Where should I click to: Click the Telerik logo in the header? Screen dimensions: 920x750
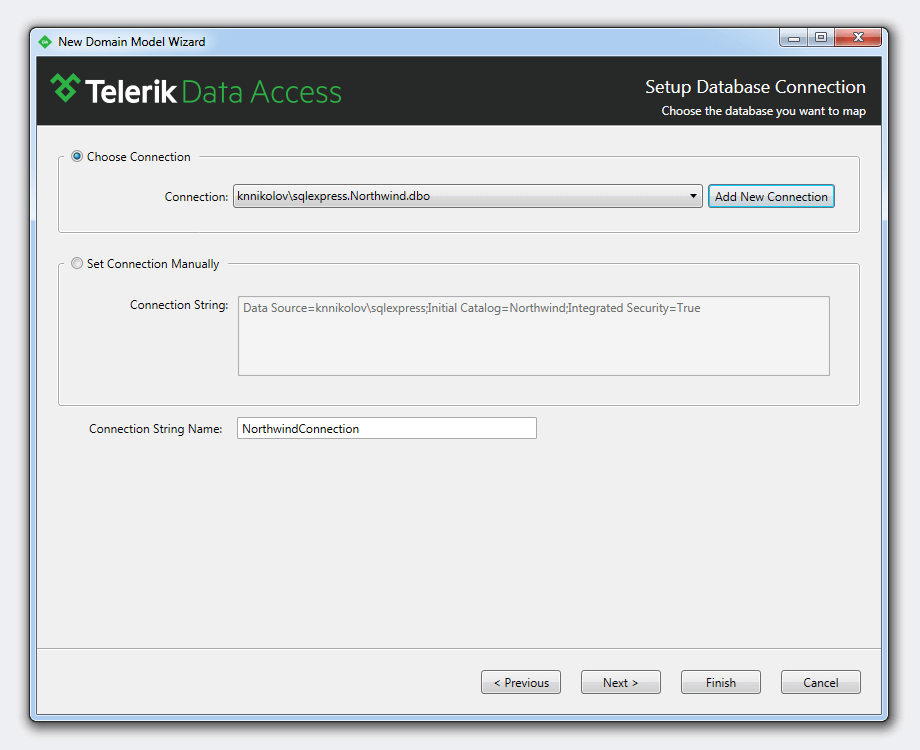pyautogui.click(x=195, y=90)
